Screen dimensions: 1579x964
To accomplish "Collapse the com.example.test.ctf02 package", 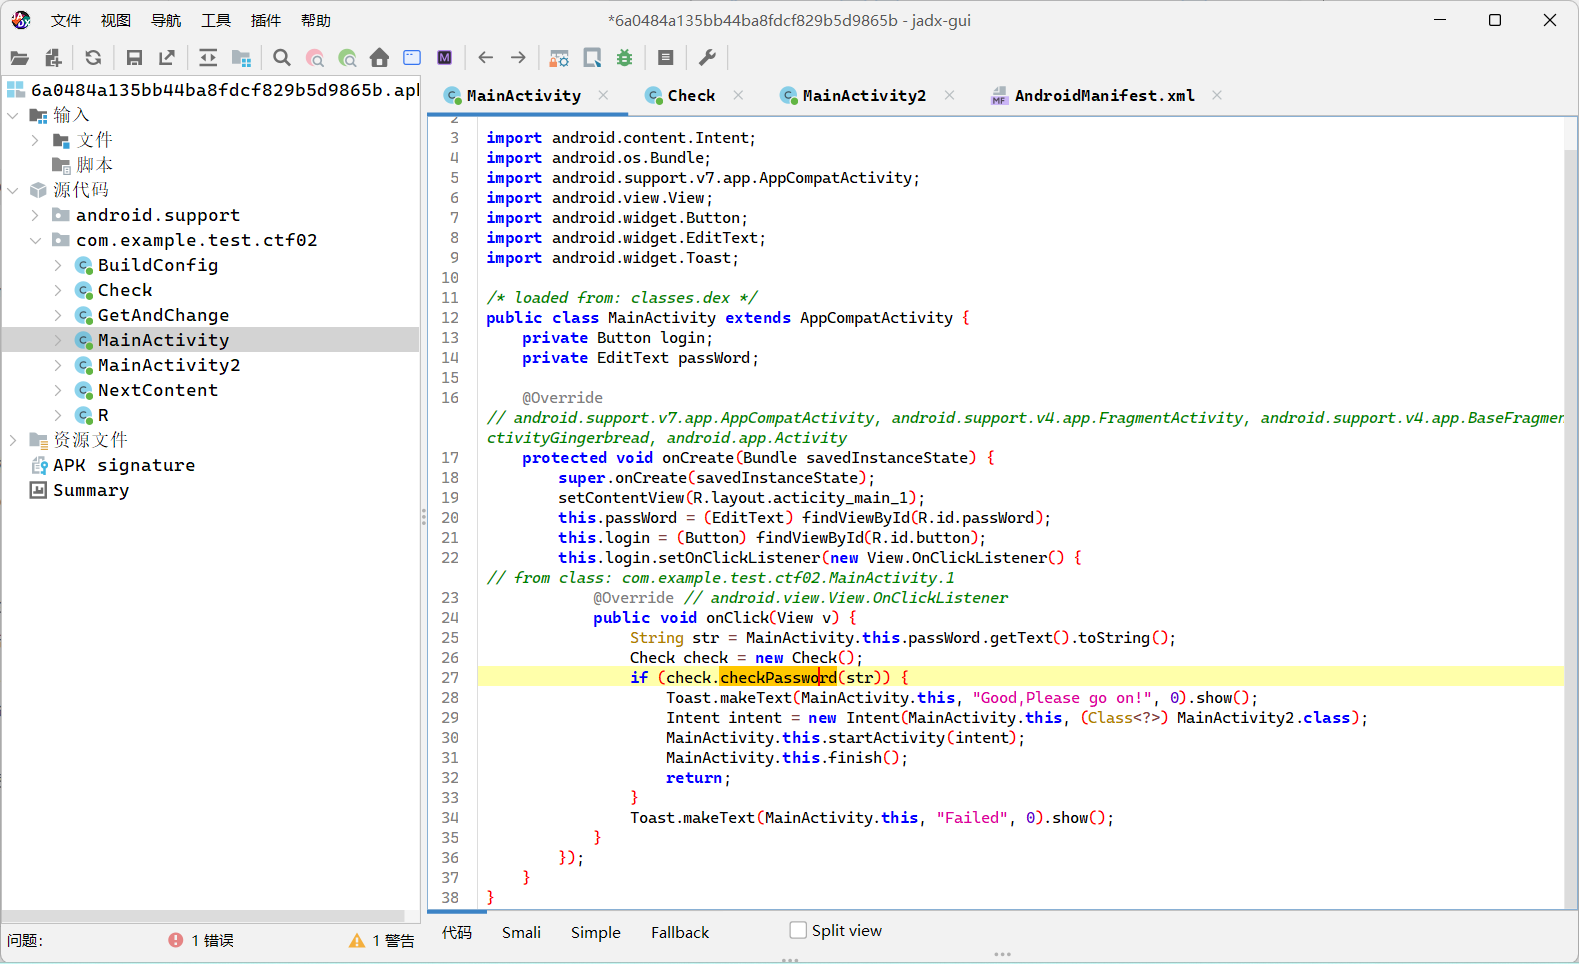I will click(x=35, y=240).
